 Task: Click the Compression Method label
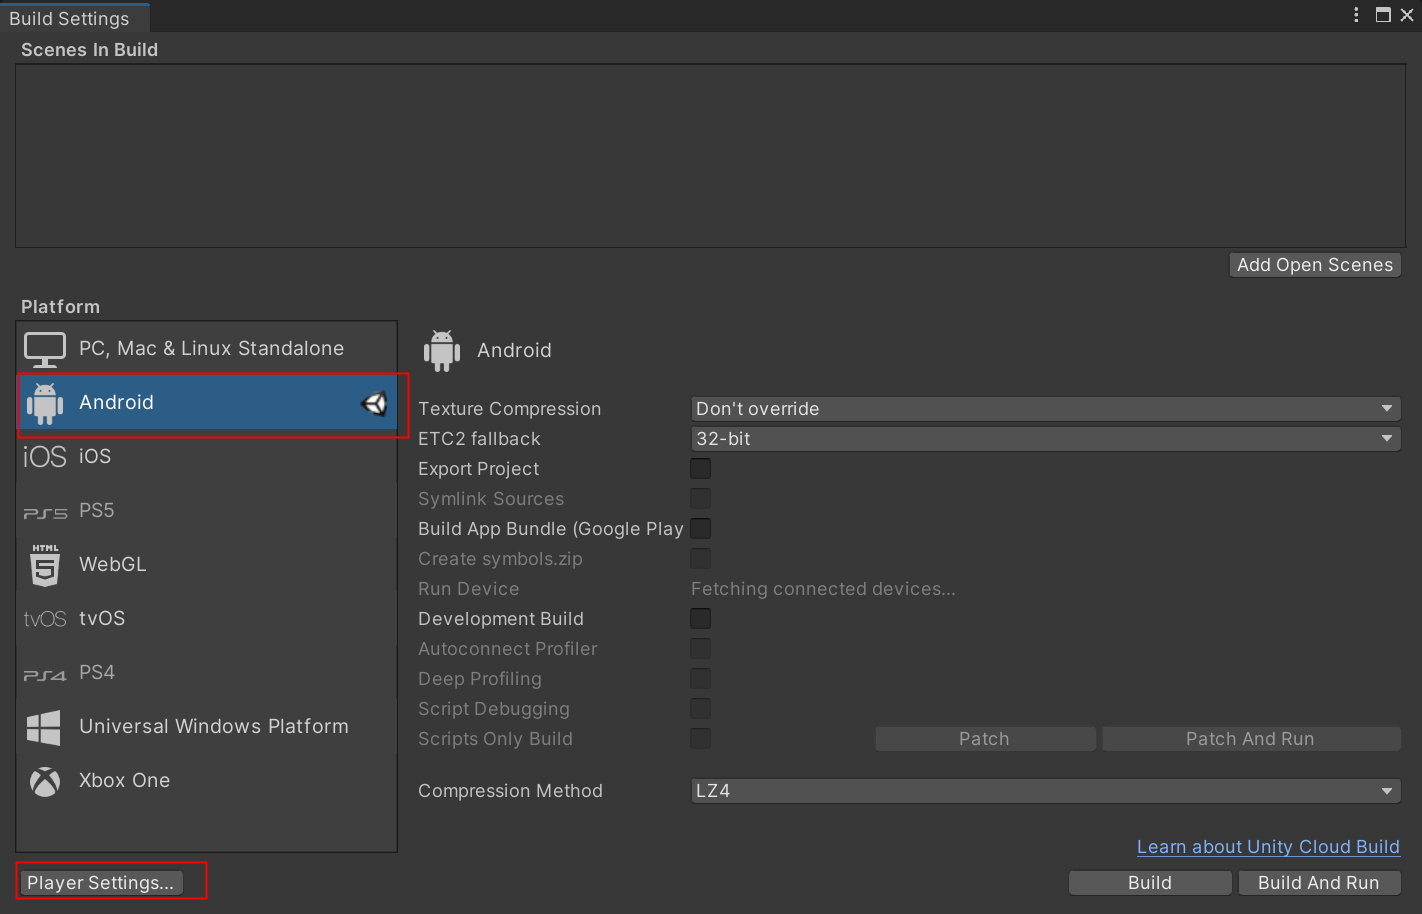511,791
